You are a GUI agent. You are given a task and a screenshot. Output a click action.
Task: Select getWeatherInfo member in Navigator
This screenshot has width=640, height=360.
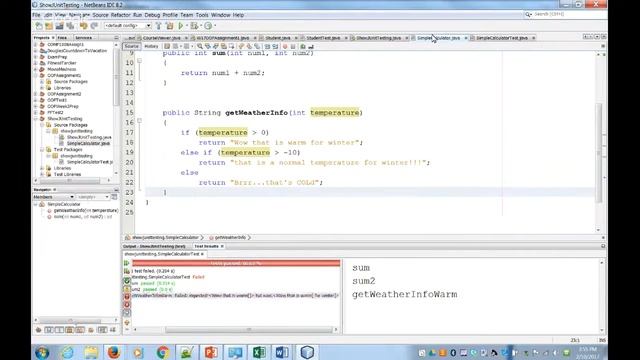pos(86,211)
